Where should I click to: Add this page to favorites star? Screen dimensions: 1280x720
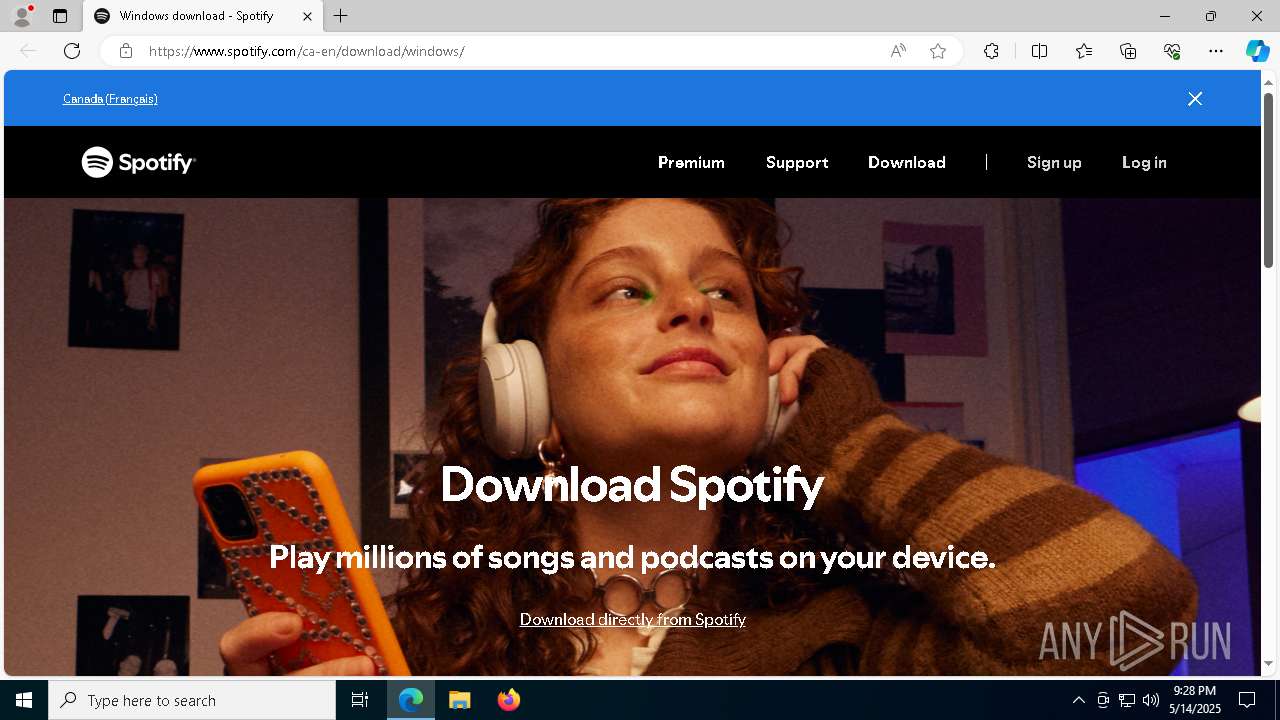(938, 51)
